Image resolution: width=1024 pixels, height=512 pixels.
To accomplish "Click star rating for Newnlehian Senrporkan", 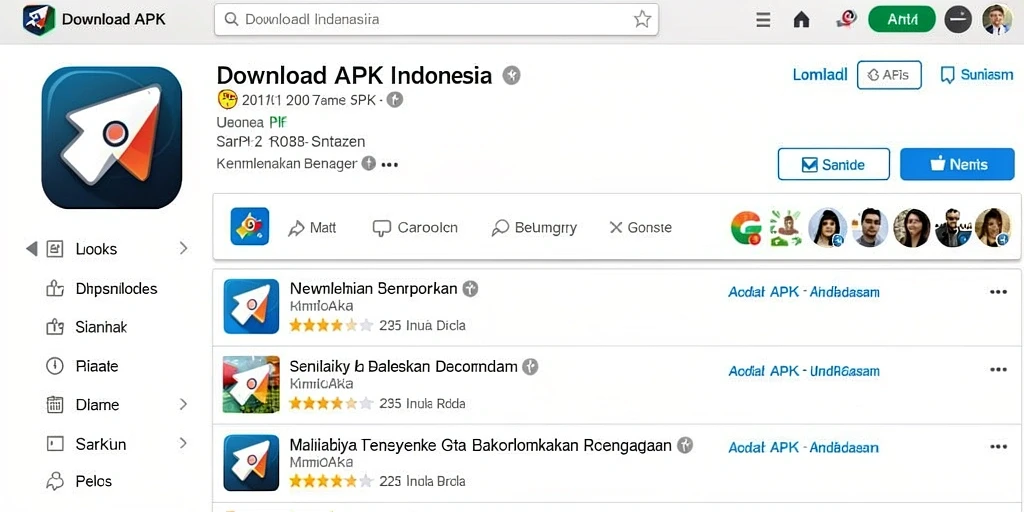I will point(331,325).
